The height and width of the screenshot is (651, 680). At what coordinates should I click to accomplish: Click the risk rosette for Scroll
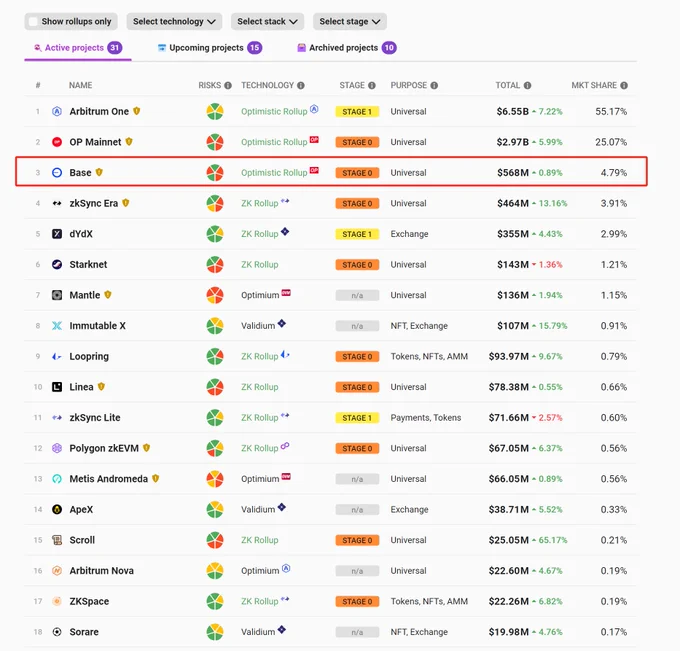coord(215,540)
